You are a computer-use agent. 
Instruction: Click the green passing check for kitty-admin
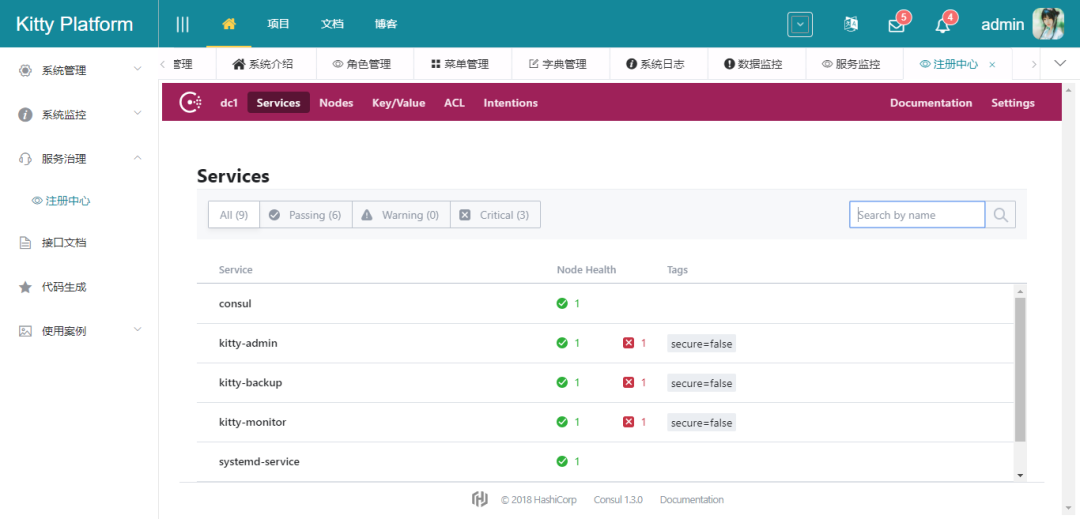[x=562, y=343]
